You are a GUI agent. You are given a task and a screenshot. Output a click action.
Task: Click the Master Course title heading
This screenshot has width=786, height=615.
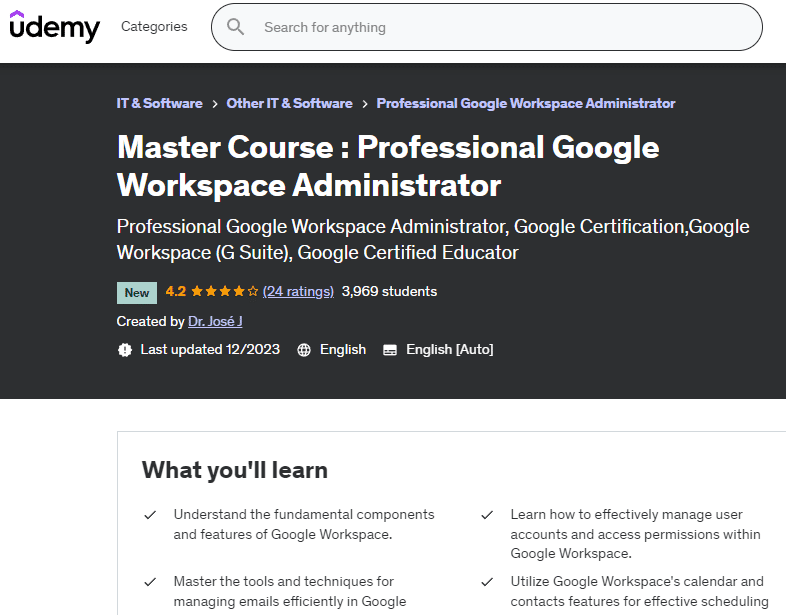(388, 166)
